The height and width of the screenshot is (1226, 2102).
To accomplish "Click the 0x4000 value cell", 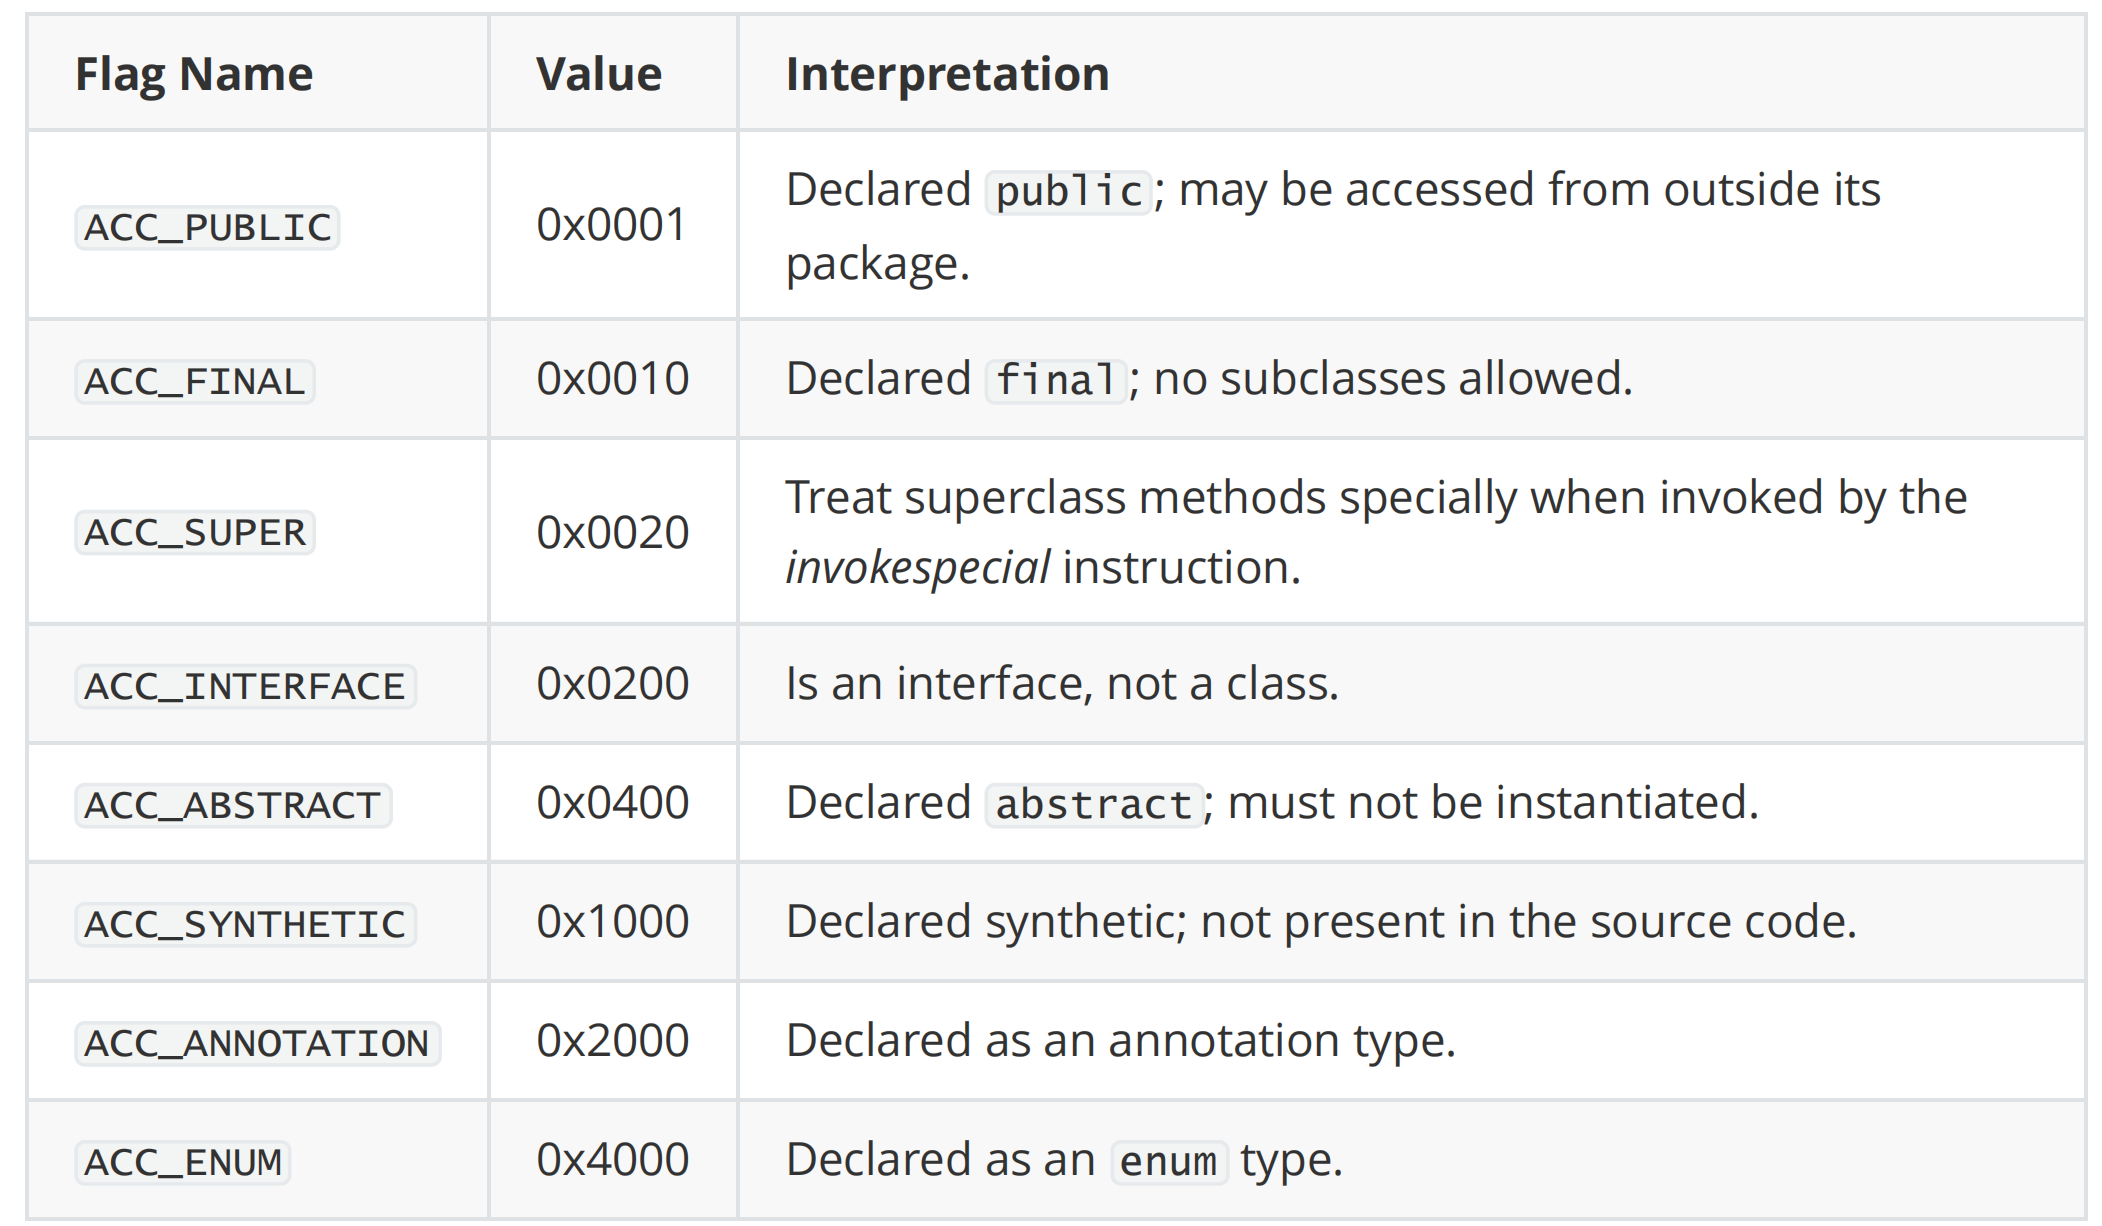I will 612,1160.
